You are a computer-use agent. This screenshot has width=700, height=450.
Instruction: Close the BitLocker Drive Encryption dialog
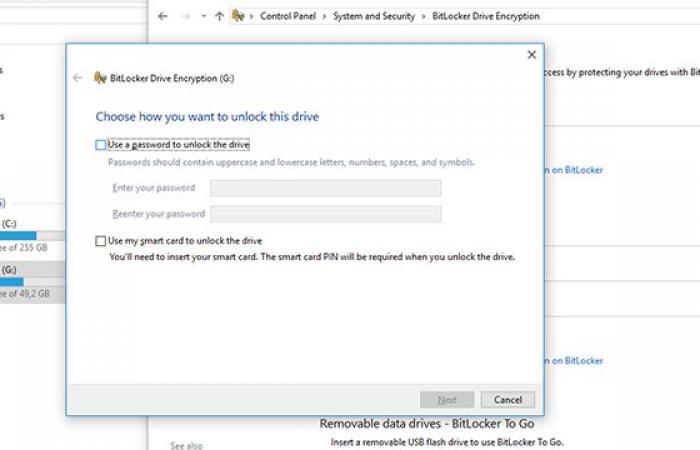(531, 55)
